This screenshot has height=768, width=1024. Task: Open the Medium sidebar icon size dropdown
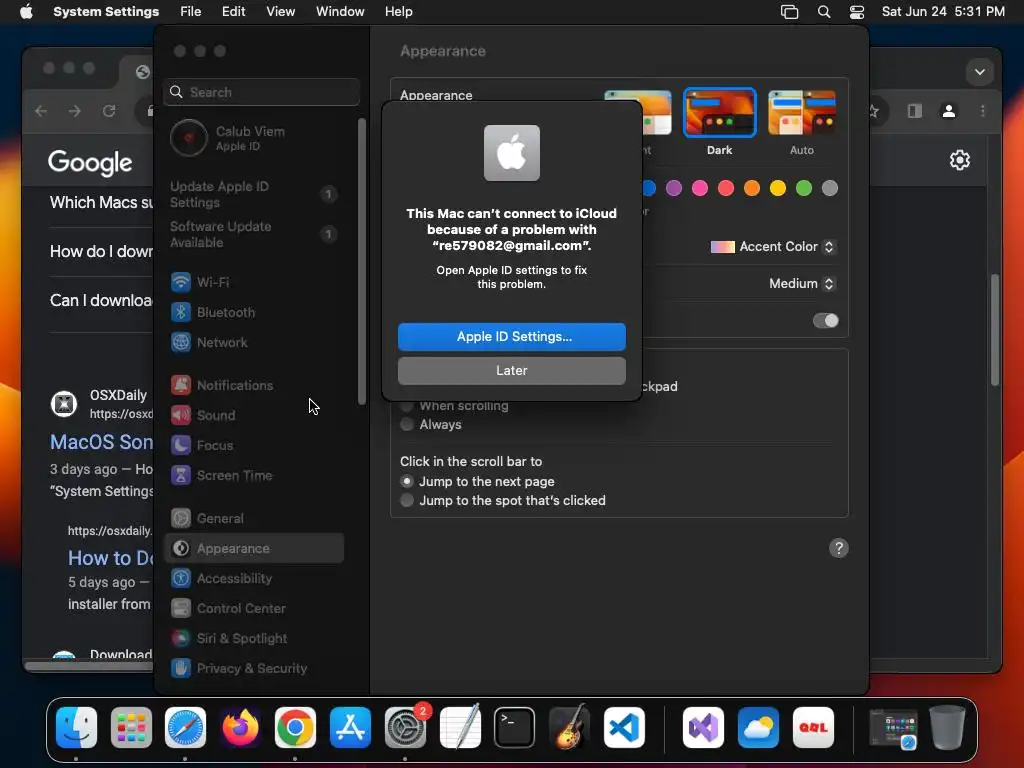802,283
